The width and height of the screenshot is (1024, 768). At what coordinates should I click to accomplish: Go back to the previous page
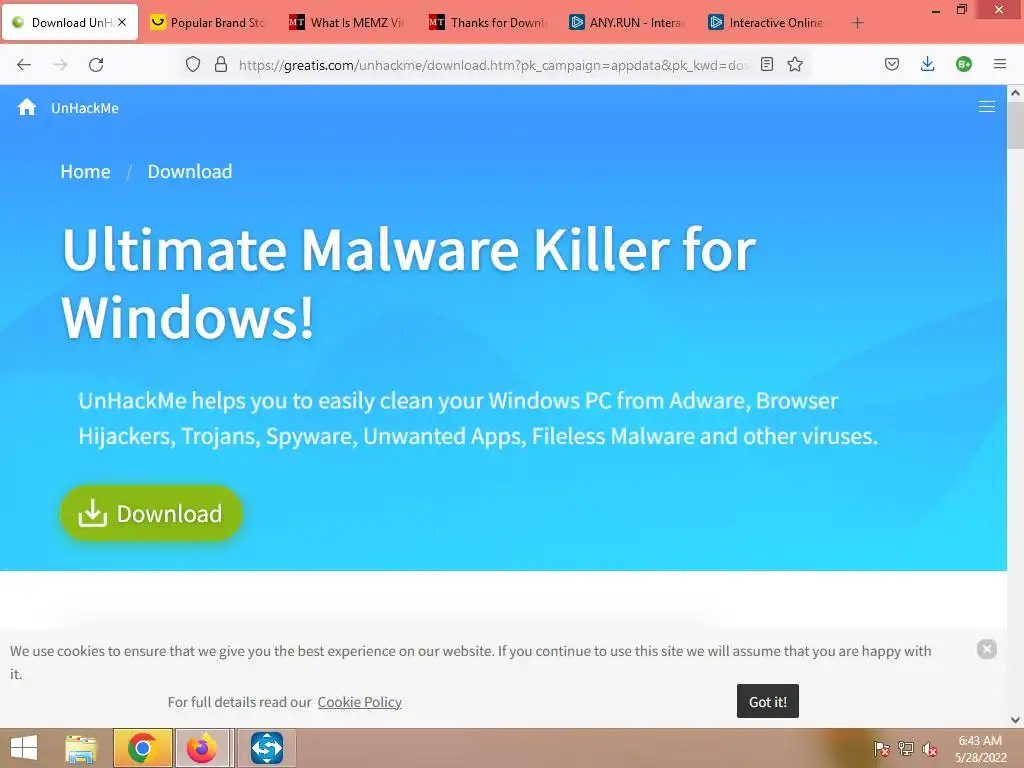24,65
